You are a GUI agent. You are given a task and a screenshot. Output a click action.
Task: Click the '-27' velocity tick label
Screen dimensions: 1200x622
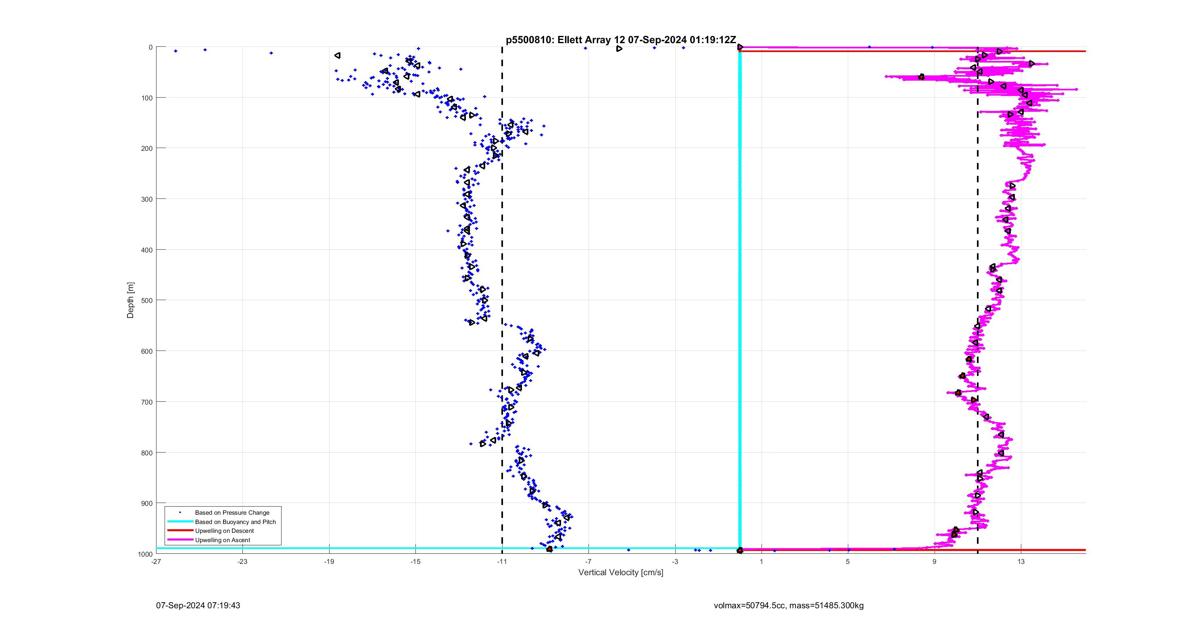156,562
